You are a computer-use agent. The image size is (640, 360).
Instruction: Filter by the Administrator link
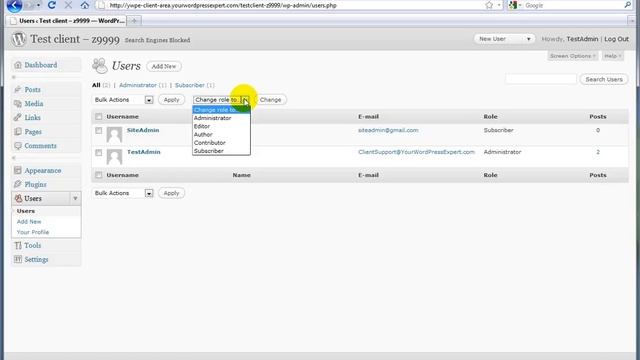[x=138, y=85]
